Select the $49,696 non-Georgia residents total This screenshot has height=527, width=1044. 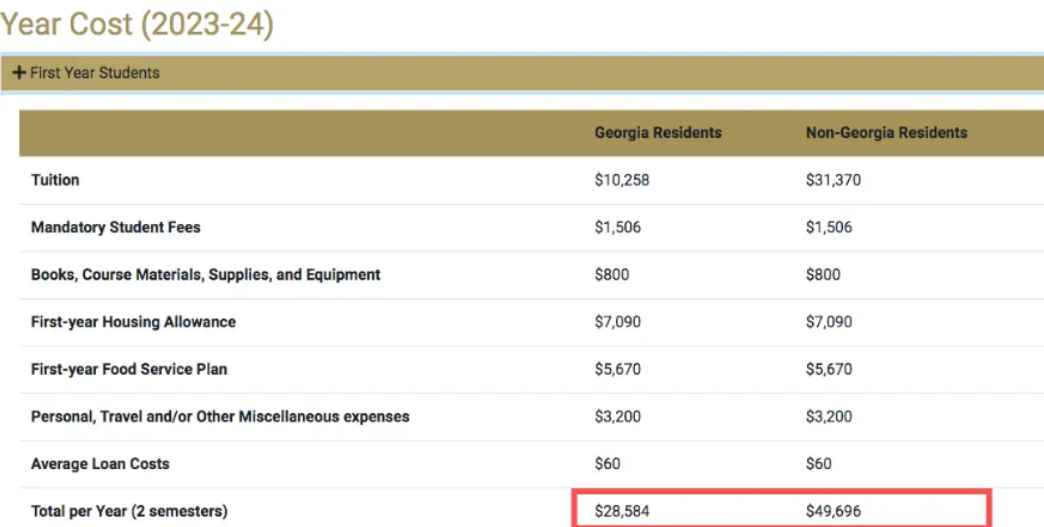coord(833,511)
